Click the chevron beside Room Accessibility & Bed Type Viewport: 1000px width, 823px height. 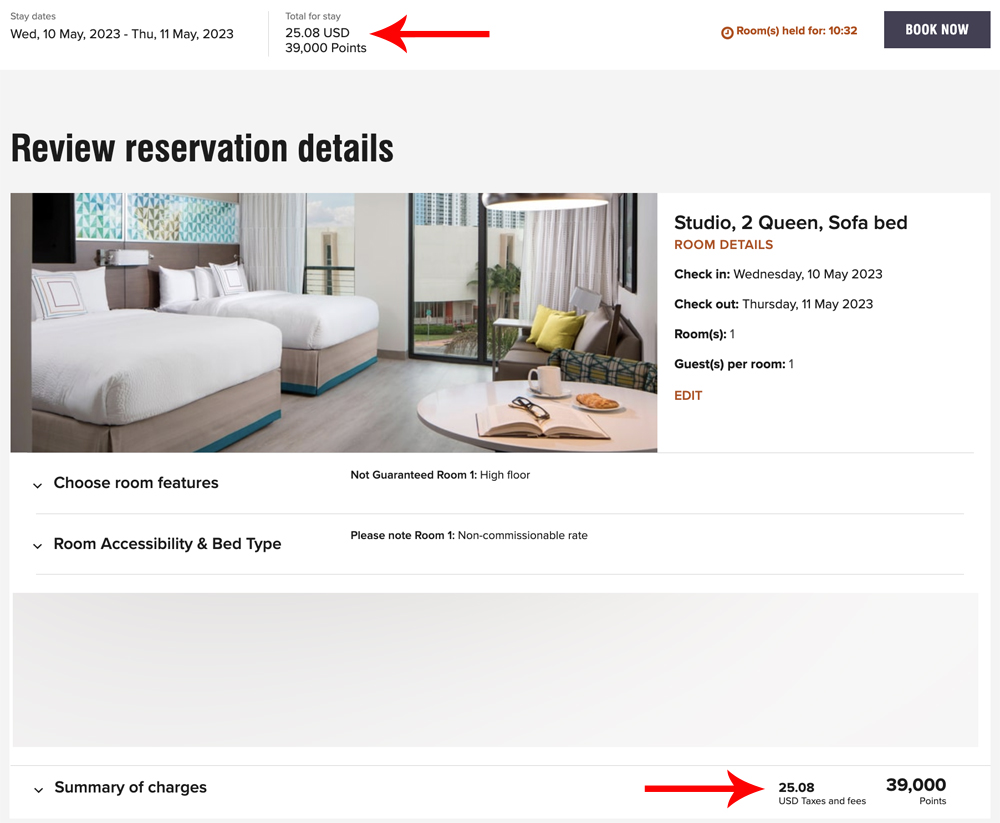[38, 546]
